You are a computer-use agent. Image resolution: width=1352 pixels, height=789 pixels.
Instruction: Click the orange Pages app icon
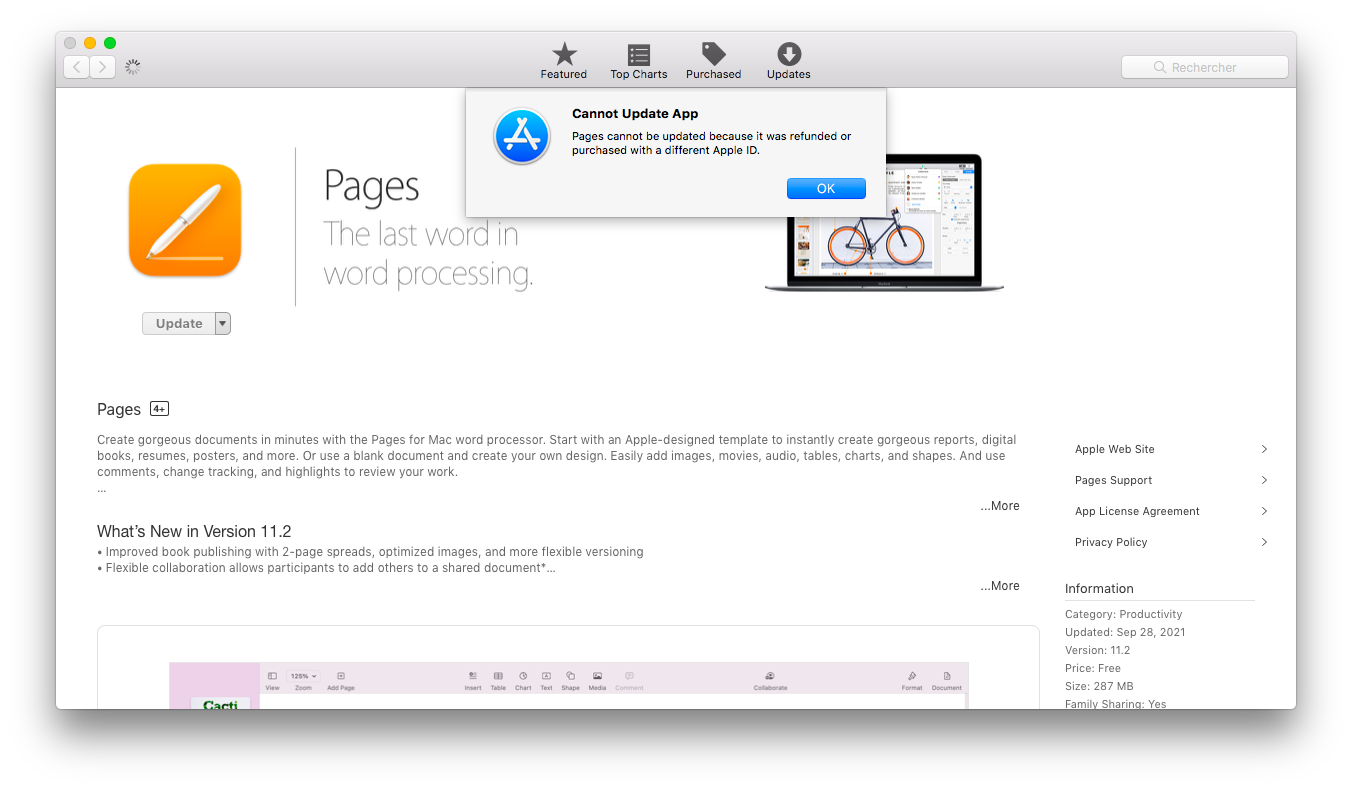pyautogui.click(x=185, y=220)
